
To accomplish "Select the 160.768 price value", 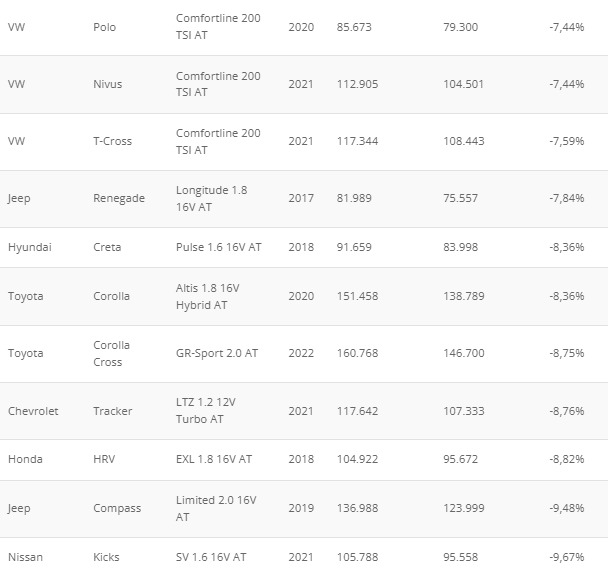I will (357, 353).
